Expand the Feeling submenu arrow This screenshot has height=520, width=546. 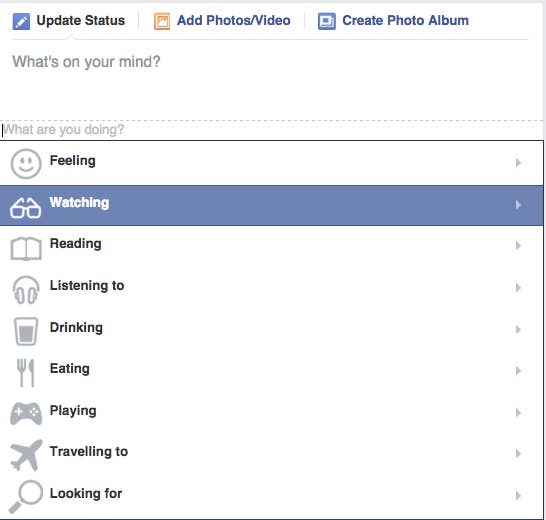tap(518, 163)
